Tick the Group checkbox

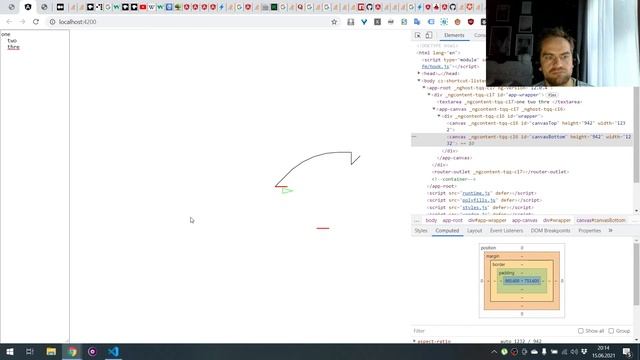(611, 331)
